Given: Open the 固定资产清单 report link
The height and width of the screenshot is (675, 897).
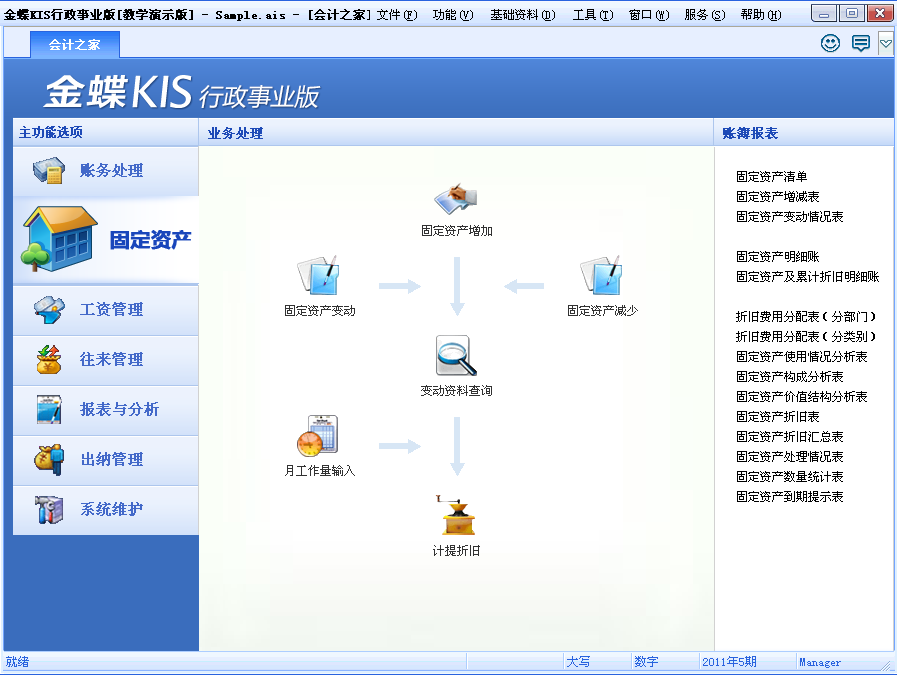Looking at the screenshot, I should pyautogui.click(x=771, y=177).
